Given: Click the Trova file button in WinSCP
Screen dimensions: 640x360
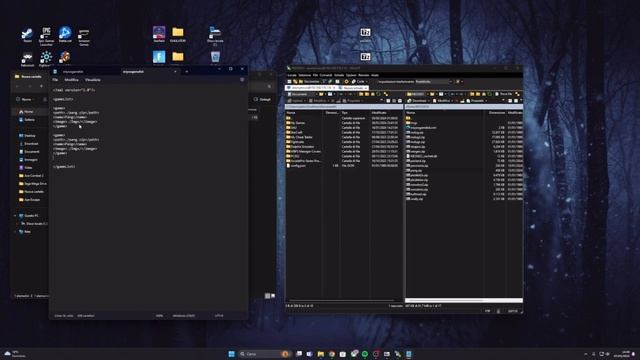Looking at the screenshot, I should coord(504,94).
